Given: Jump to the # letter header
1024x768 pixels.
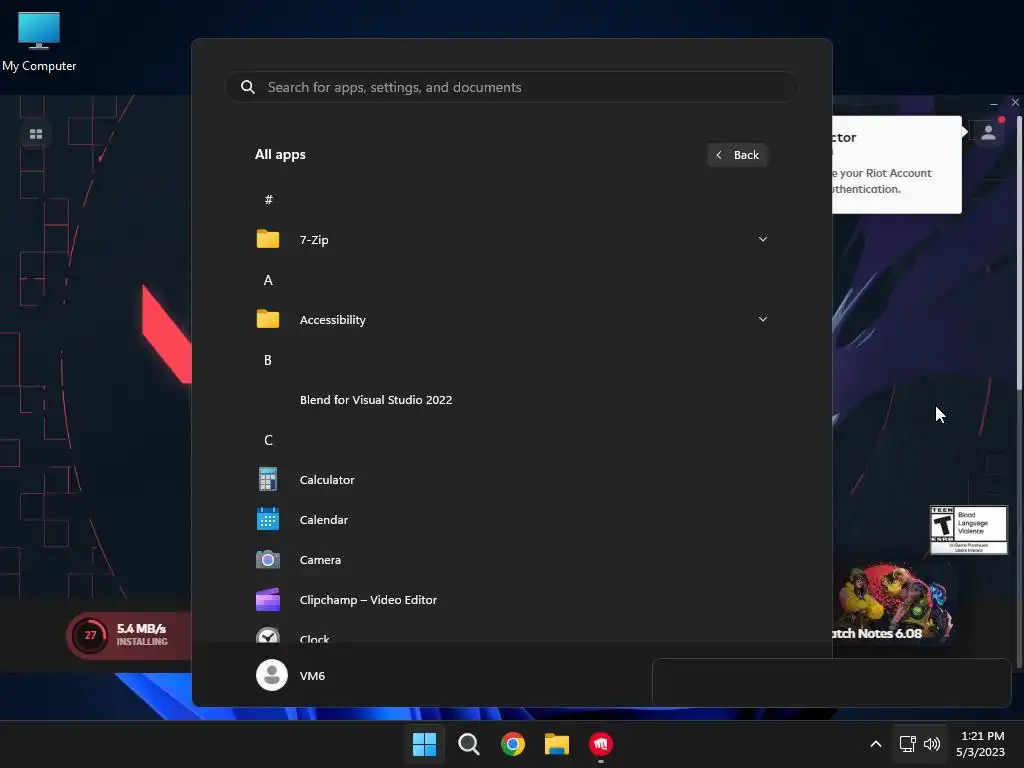Looking at the screenshot, I should 268,199.
